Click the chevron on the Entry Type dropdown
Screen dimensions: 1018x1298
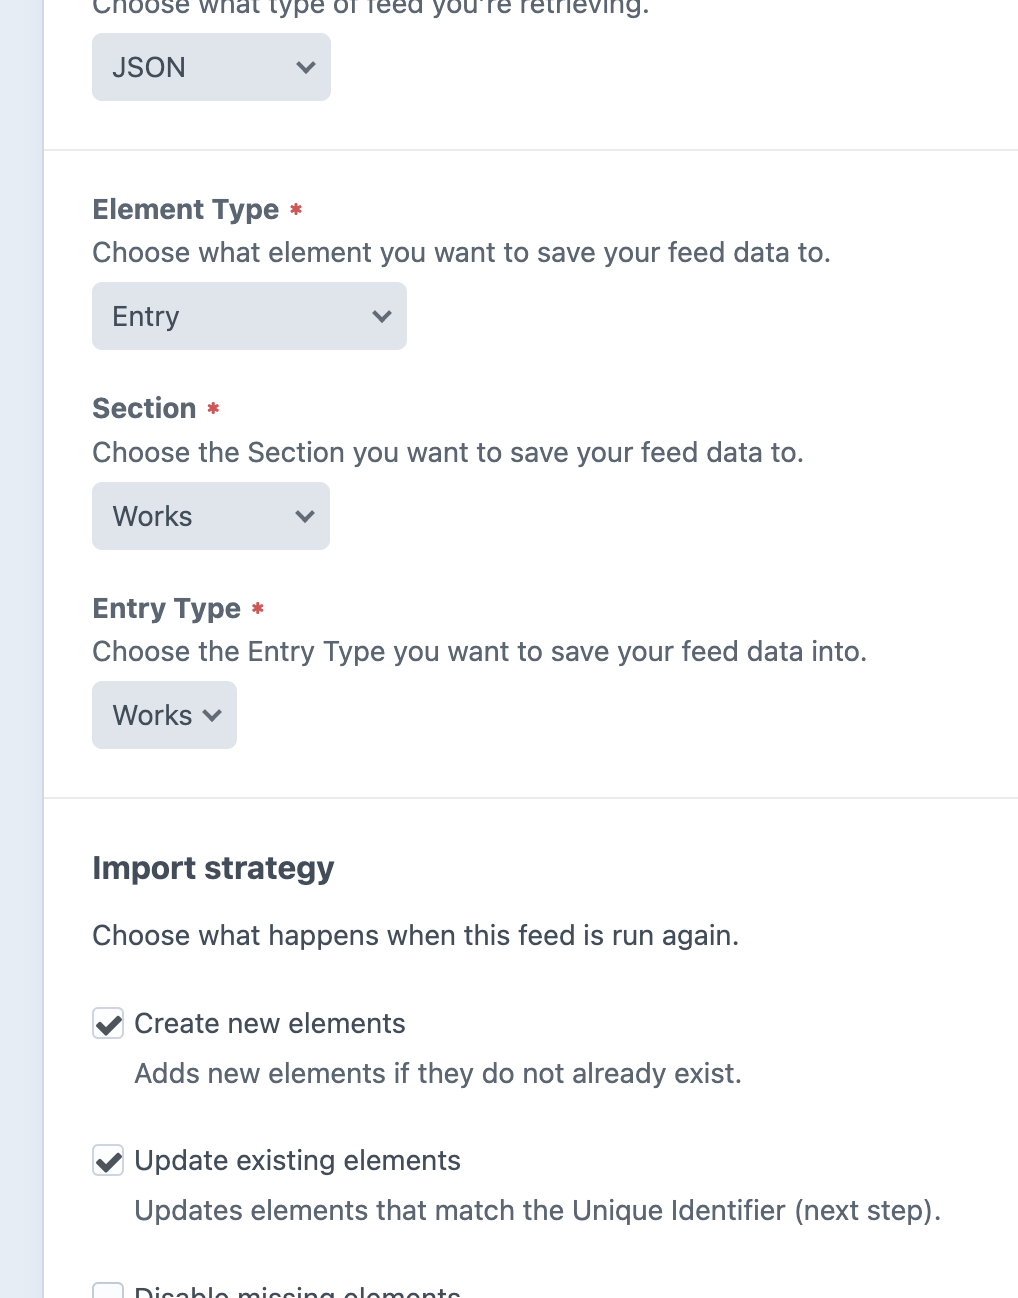[211, 715]
